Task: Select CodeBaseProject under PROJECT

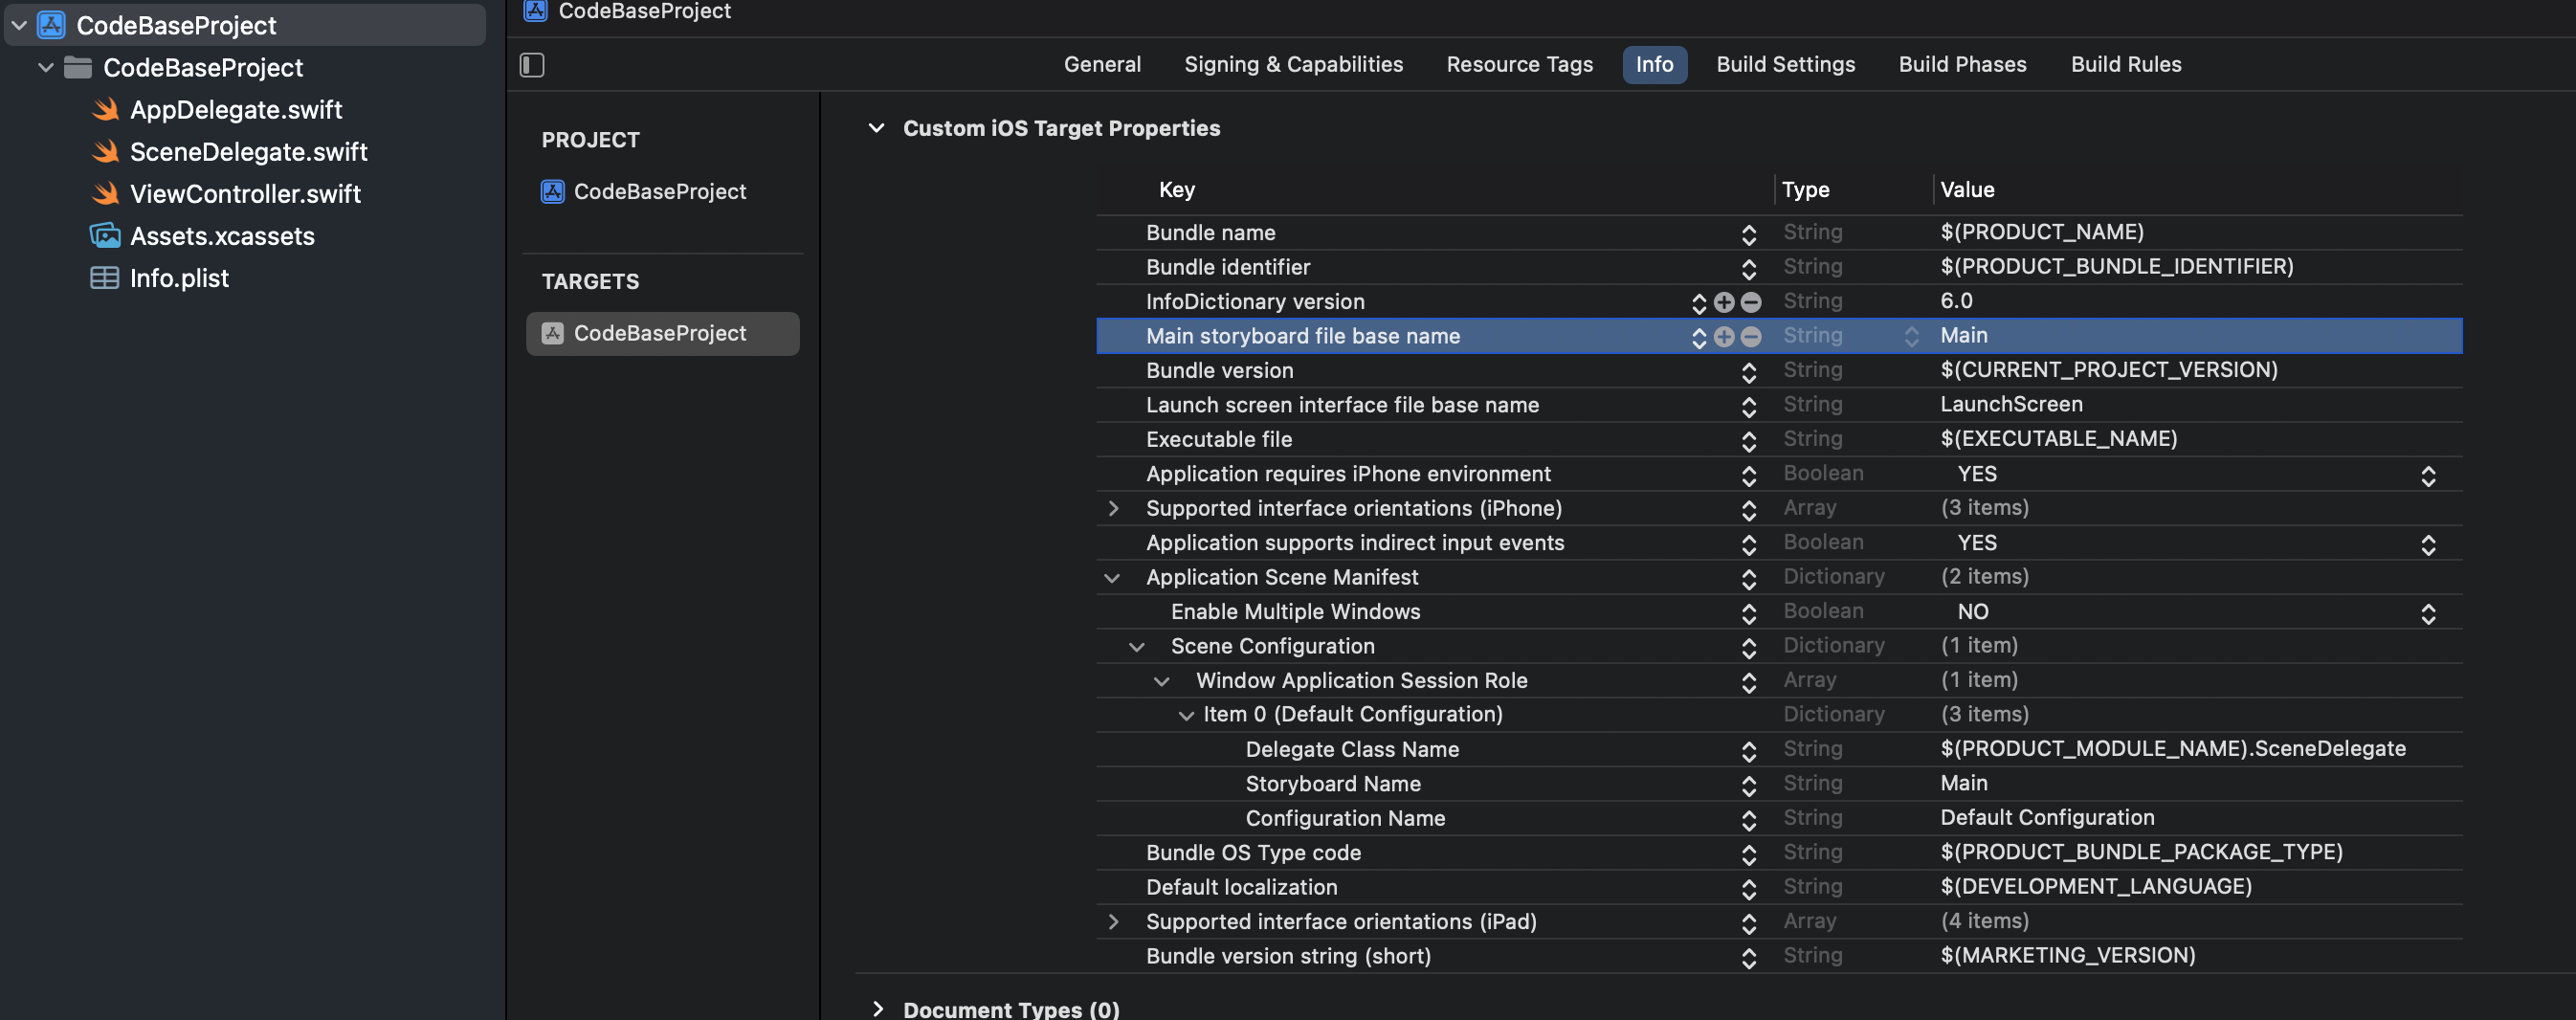Action: (660, 191)
